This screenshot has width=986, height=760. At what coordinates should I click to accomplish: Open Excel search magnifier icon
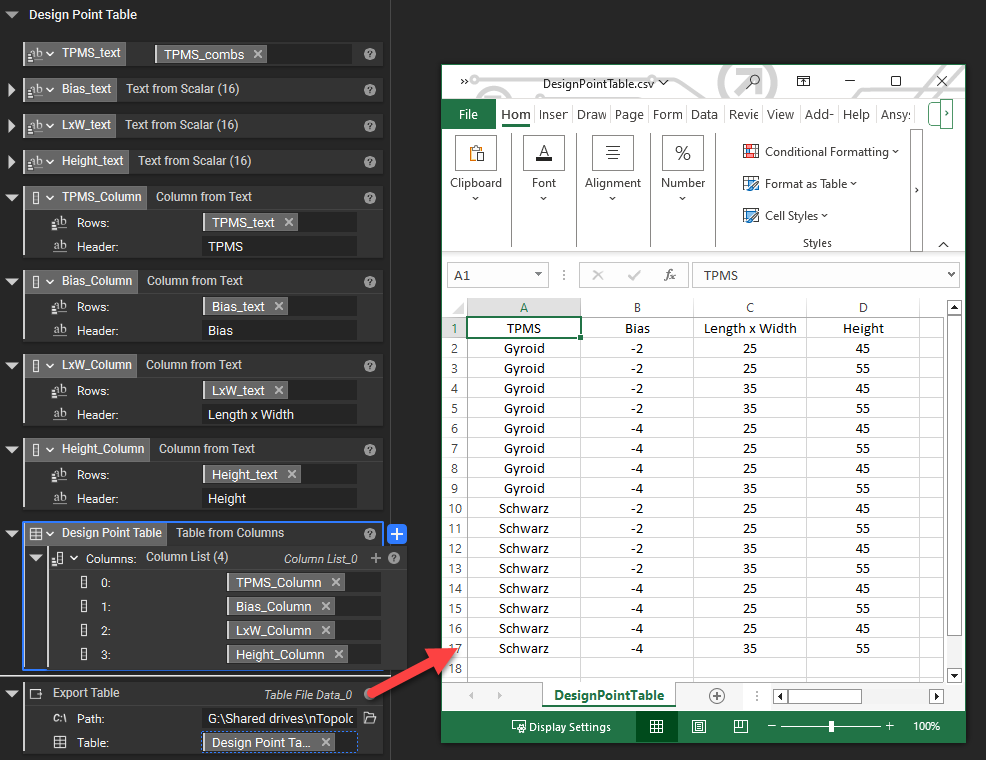point(752,81)
